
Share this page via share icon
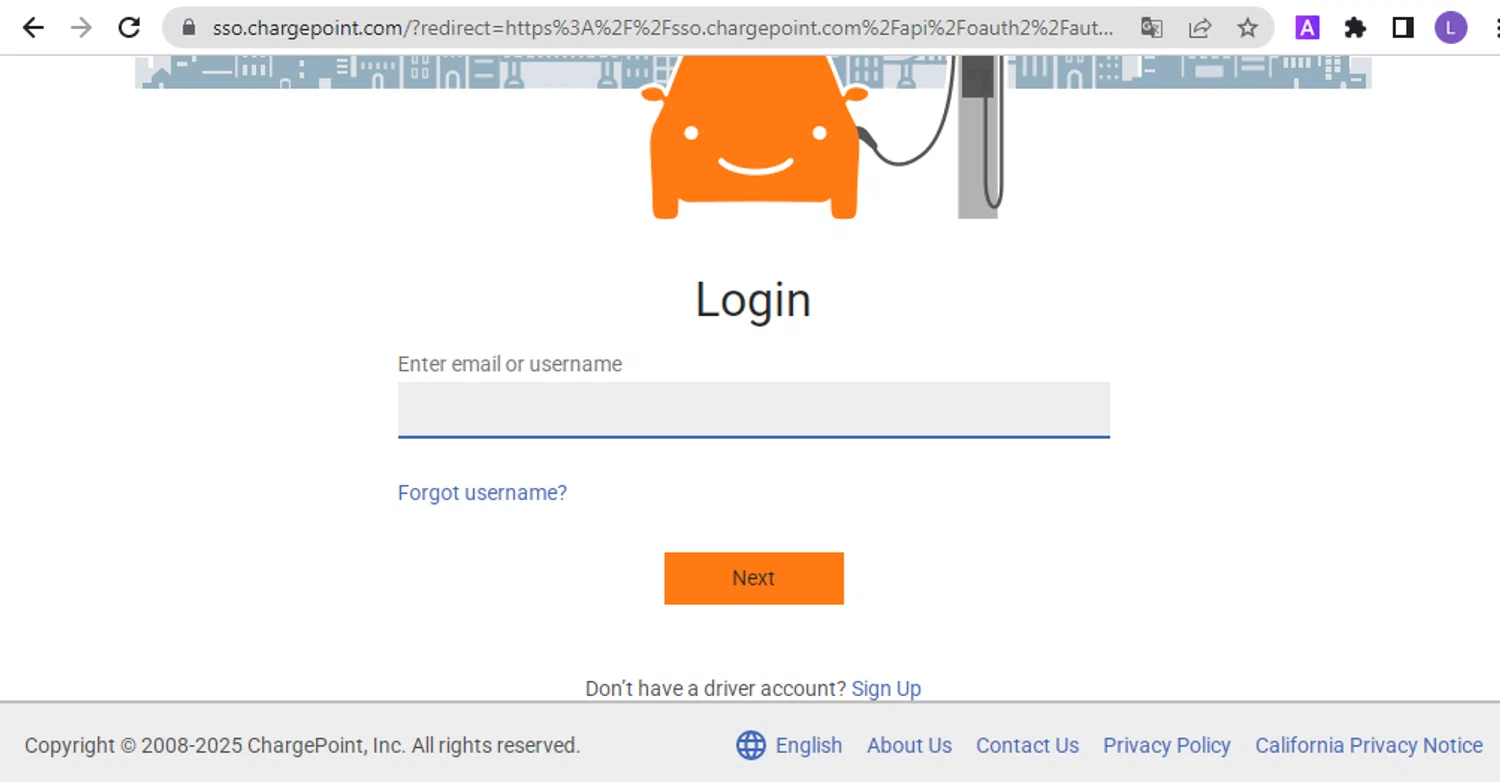(x=1200, y=28)
